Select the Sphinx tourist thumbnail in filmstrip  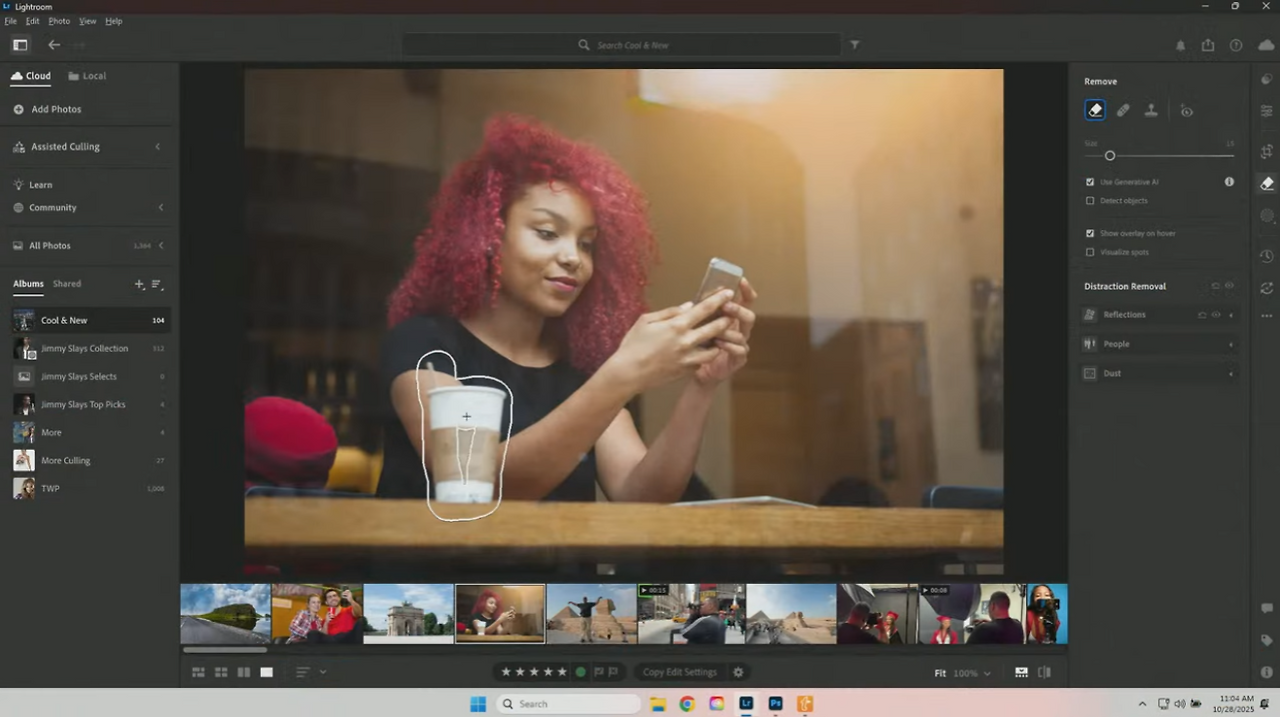coord(592,614)
